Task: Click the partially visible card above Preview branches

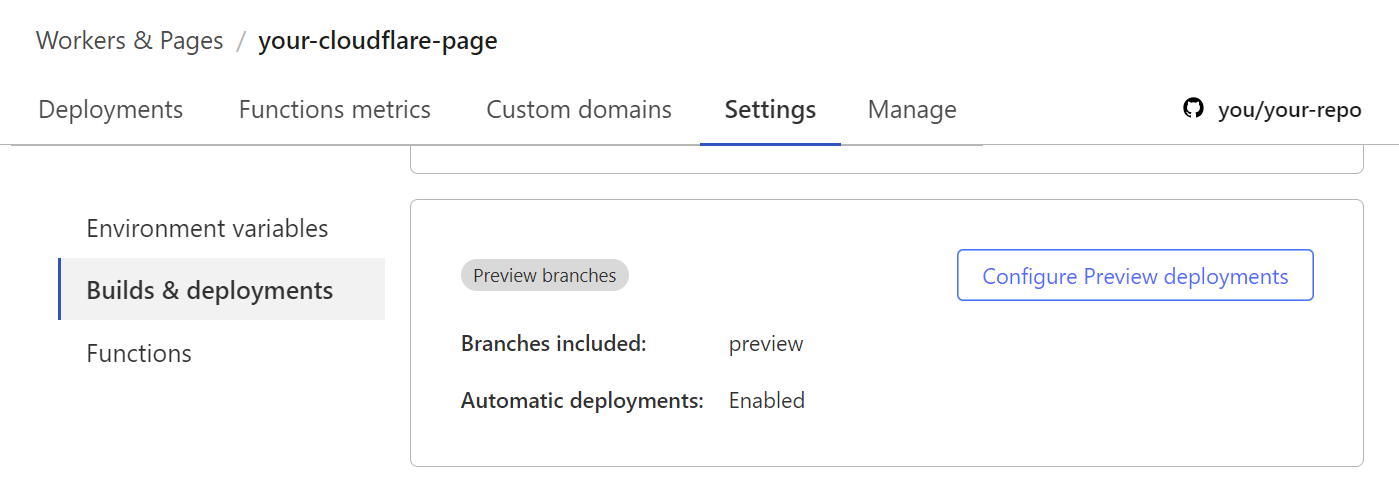Action: (886, 160)
